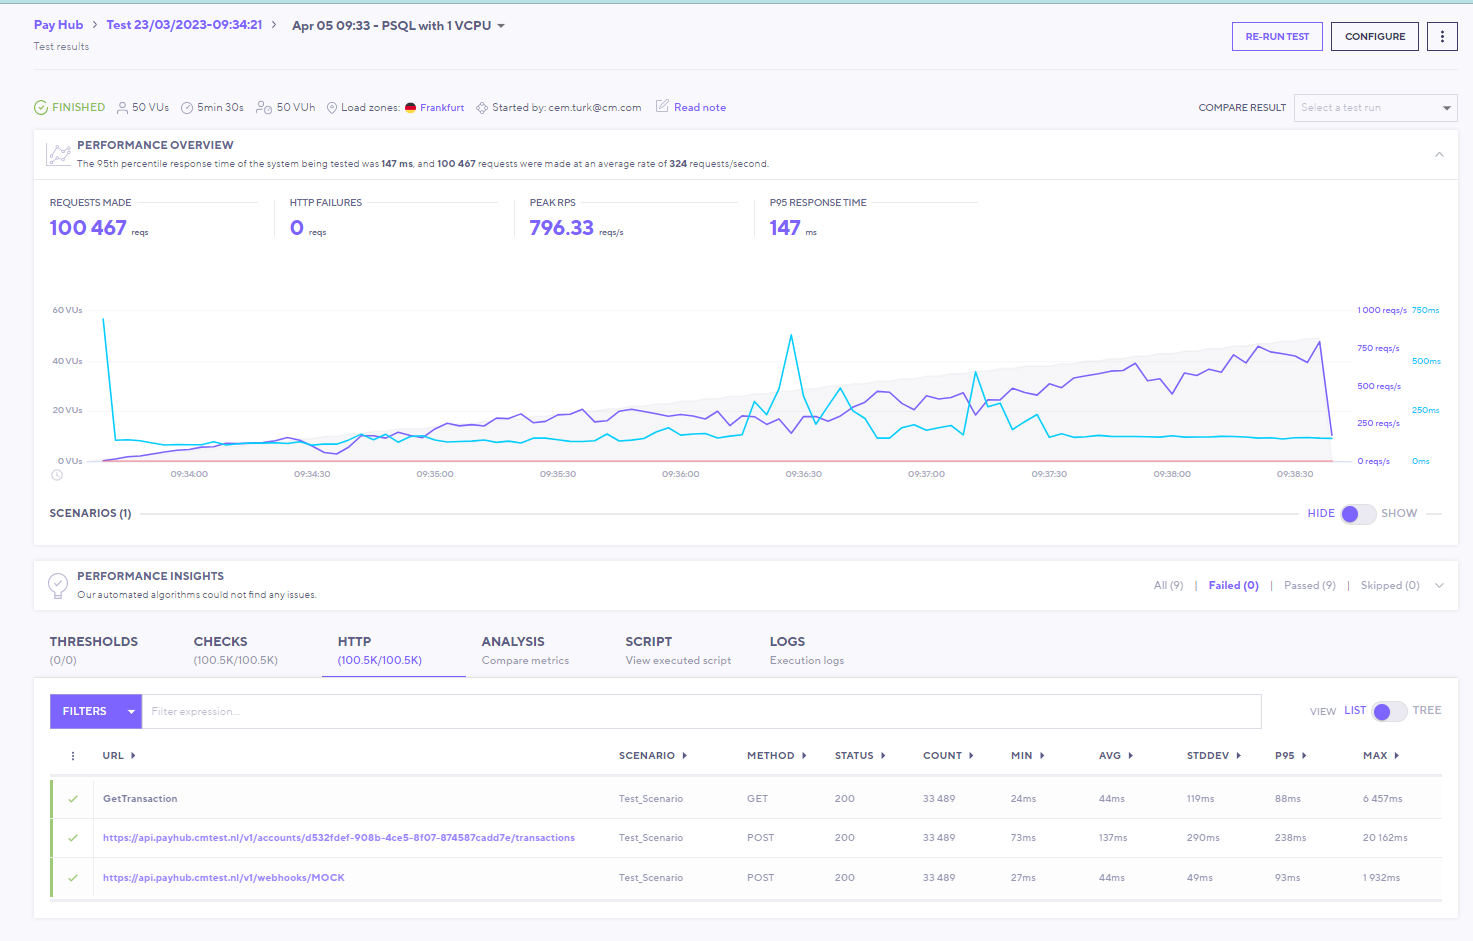Click the performance overview chart icon

click(59, 154)
